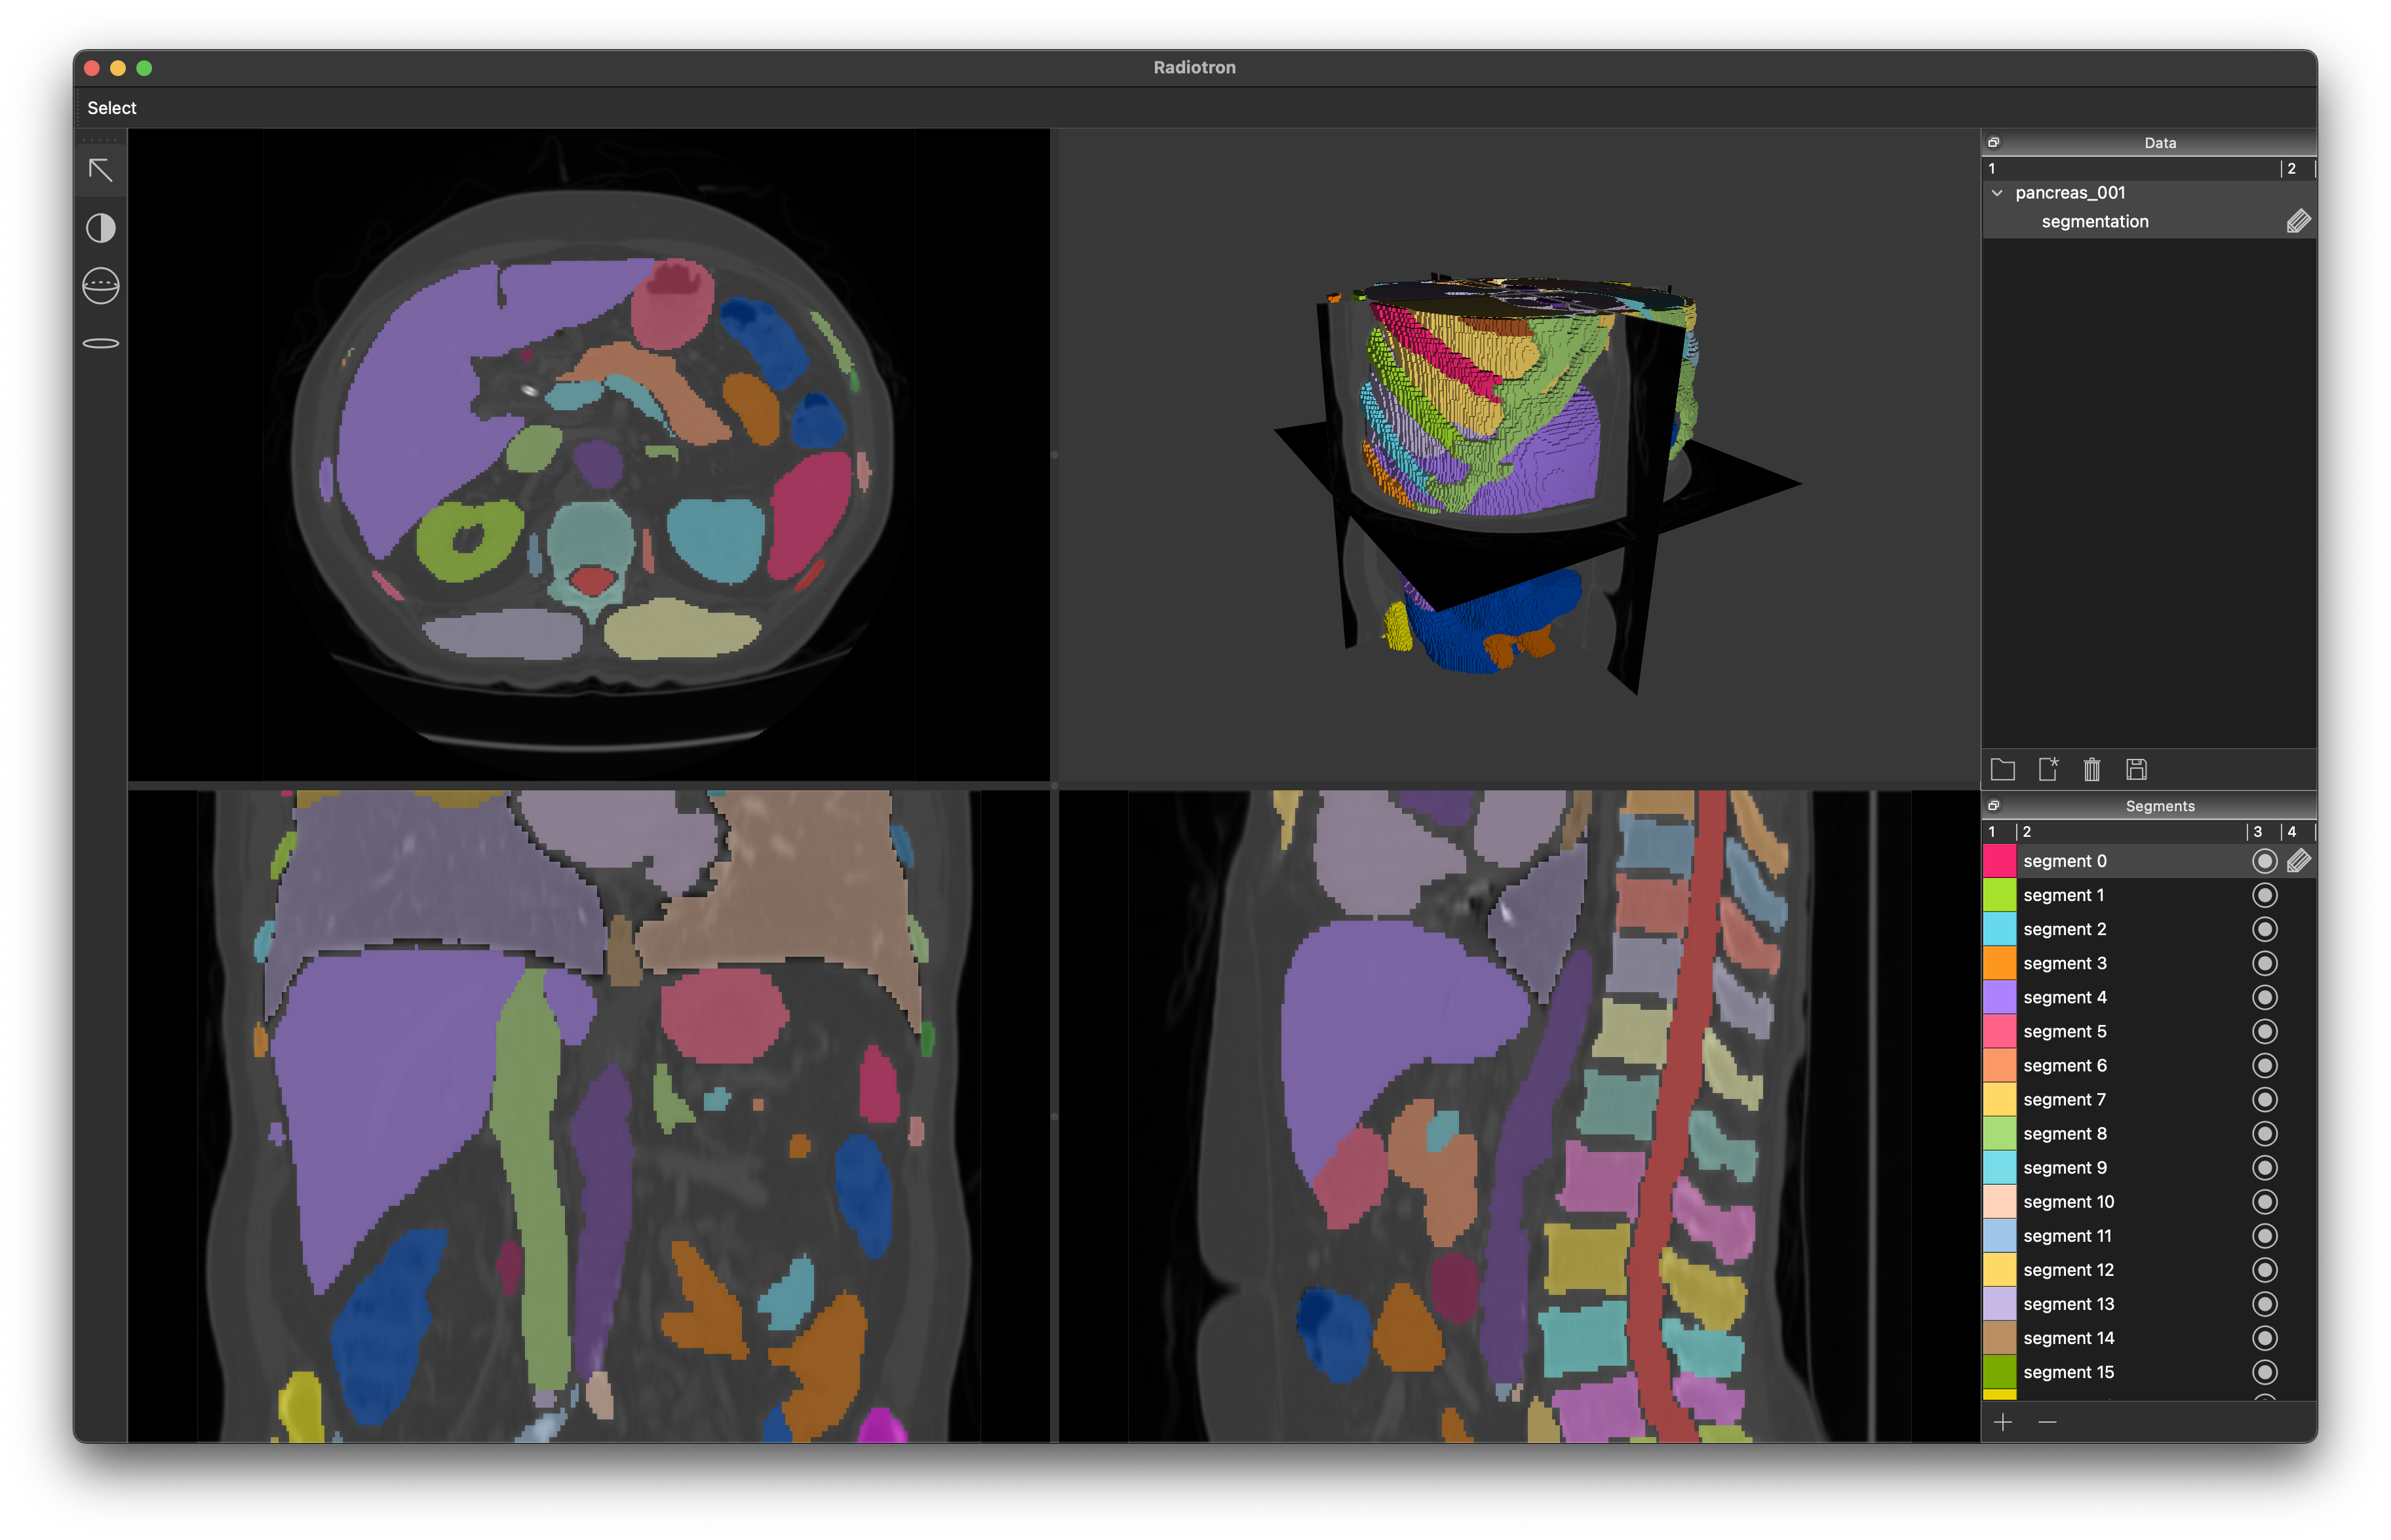
Task: Click the segment 5 color swatch
Action: tap(1999, 1031)
